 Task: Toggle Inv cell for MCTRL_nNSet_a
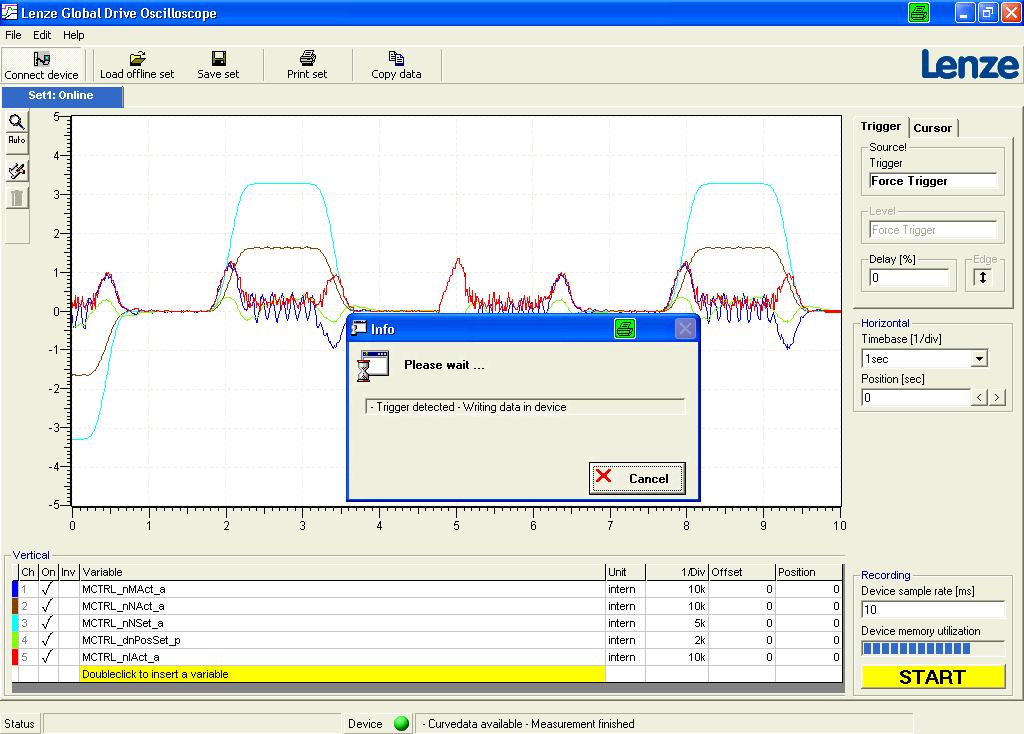point(69,623)
